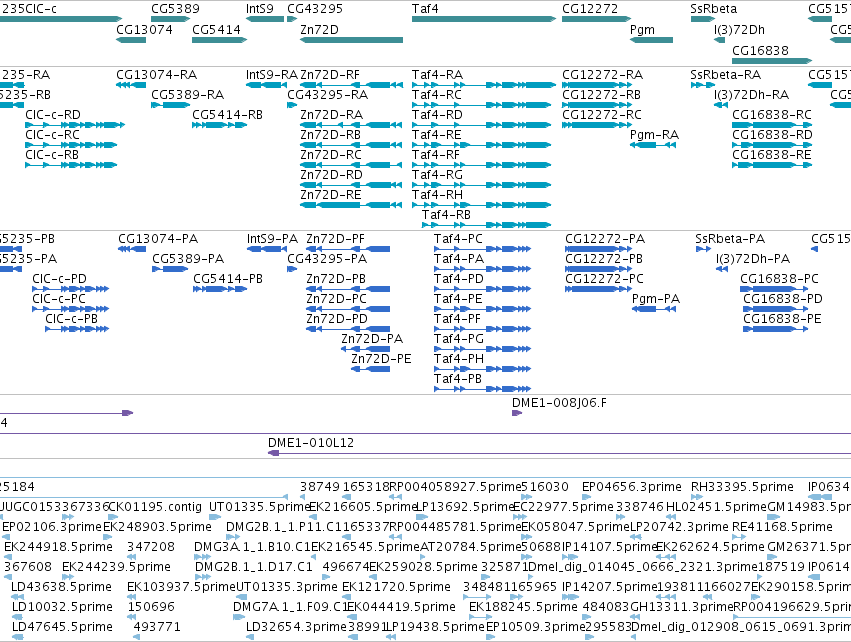The width and height of the screenshot is (851, 642).
Task: Select the SsRbeta gene label
Action: point(714,9)
